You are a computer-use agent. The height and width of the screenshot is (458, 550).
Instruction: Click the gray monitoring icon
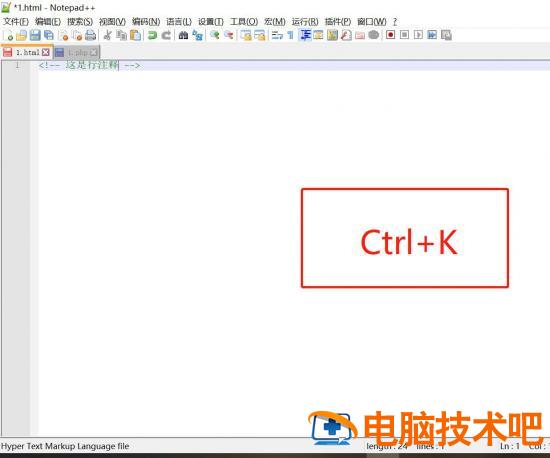point(374,35)
